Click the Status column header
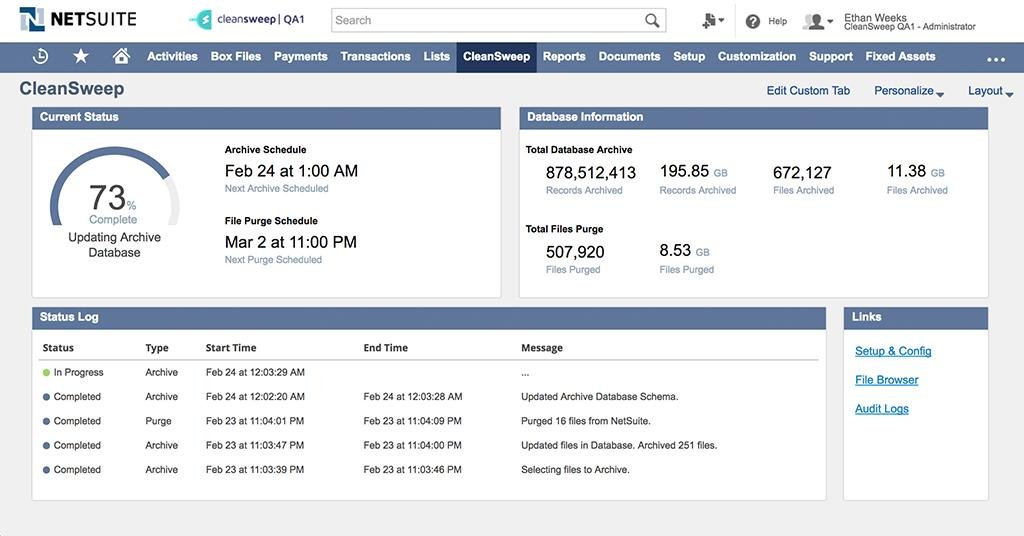Viewport: 1024px width, 536px height. tap(58, 348)
